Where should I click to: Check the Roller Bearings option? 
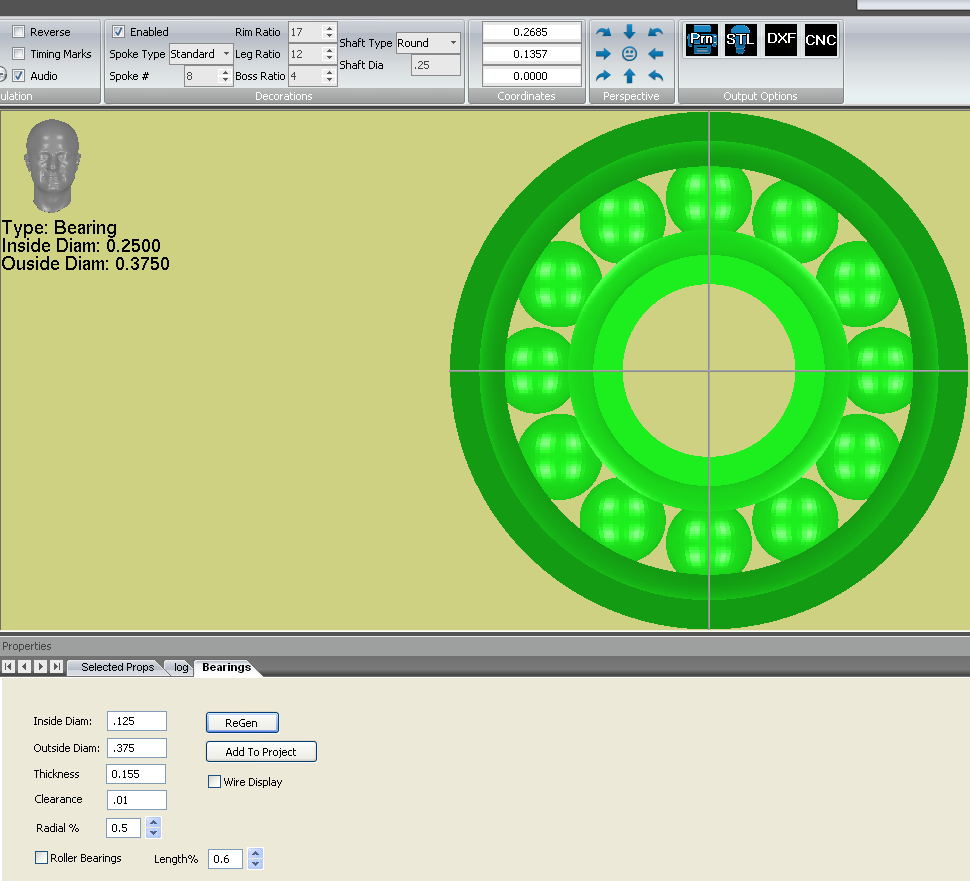42,858
